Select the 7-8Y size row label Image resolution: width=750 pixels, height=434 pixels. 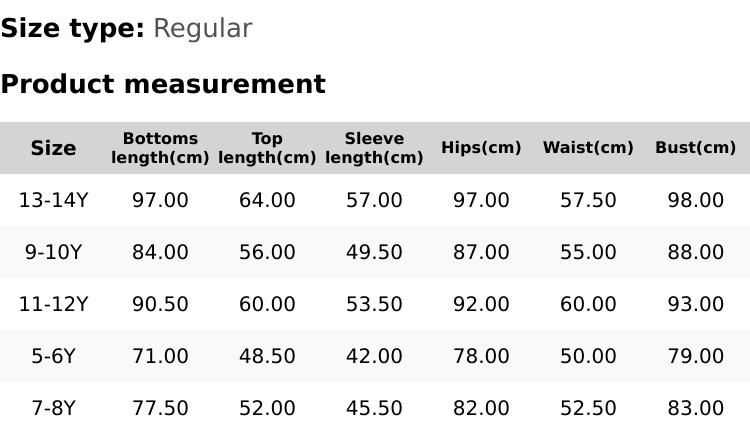pyautogui.click(x=53, y=408)
